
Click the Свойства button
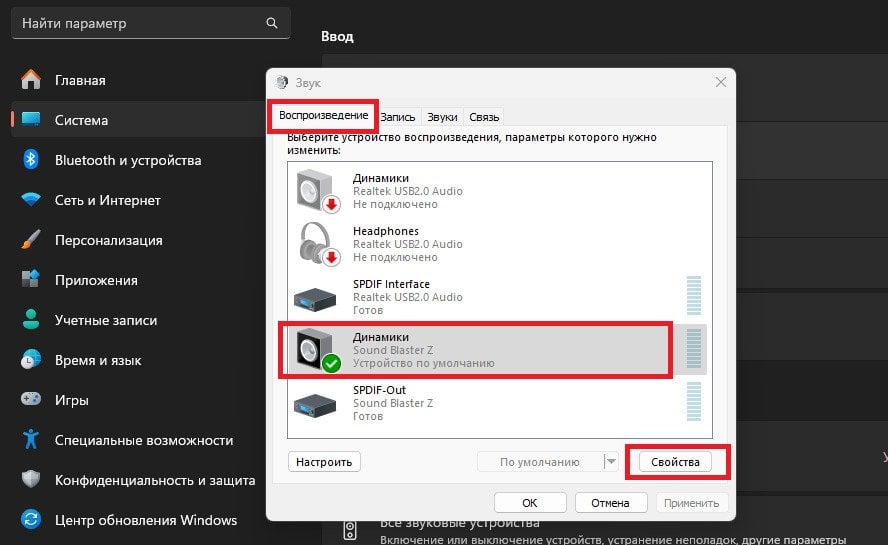(675, 462)
